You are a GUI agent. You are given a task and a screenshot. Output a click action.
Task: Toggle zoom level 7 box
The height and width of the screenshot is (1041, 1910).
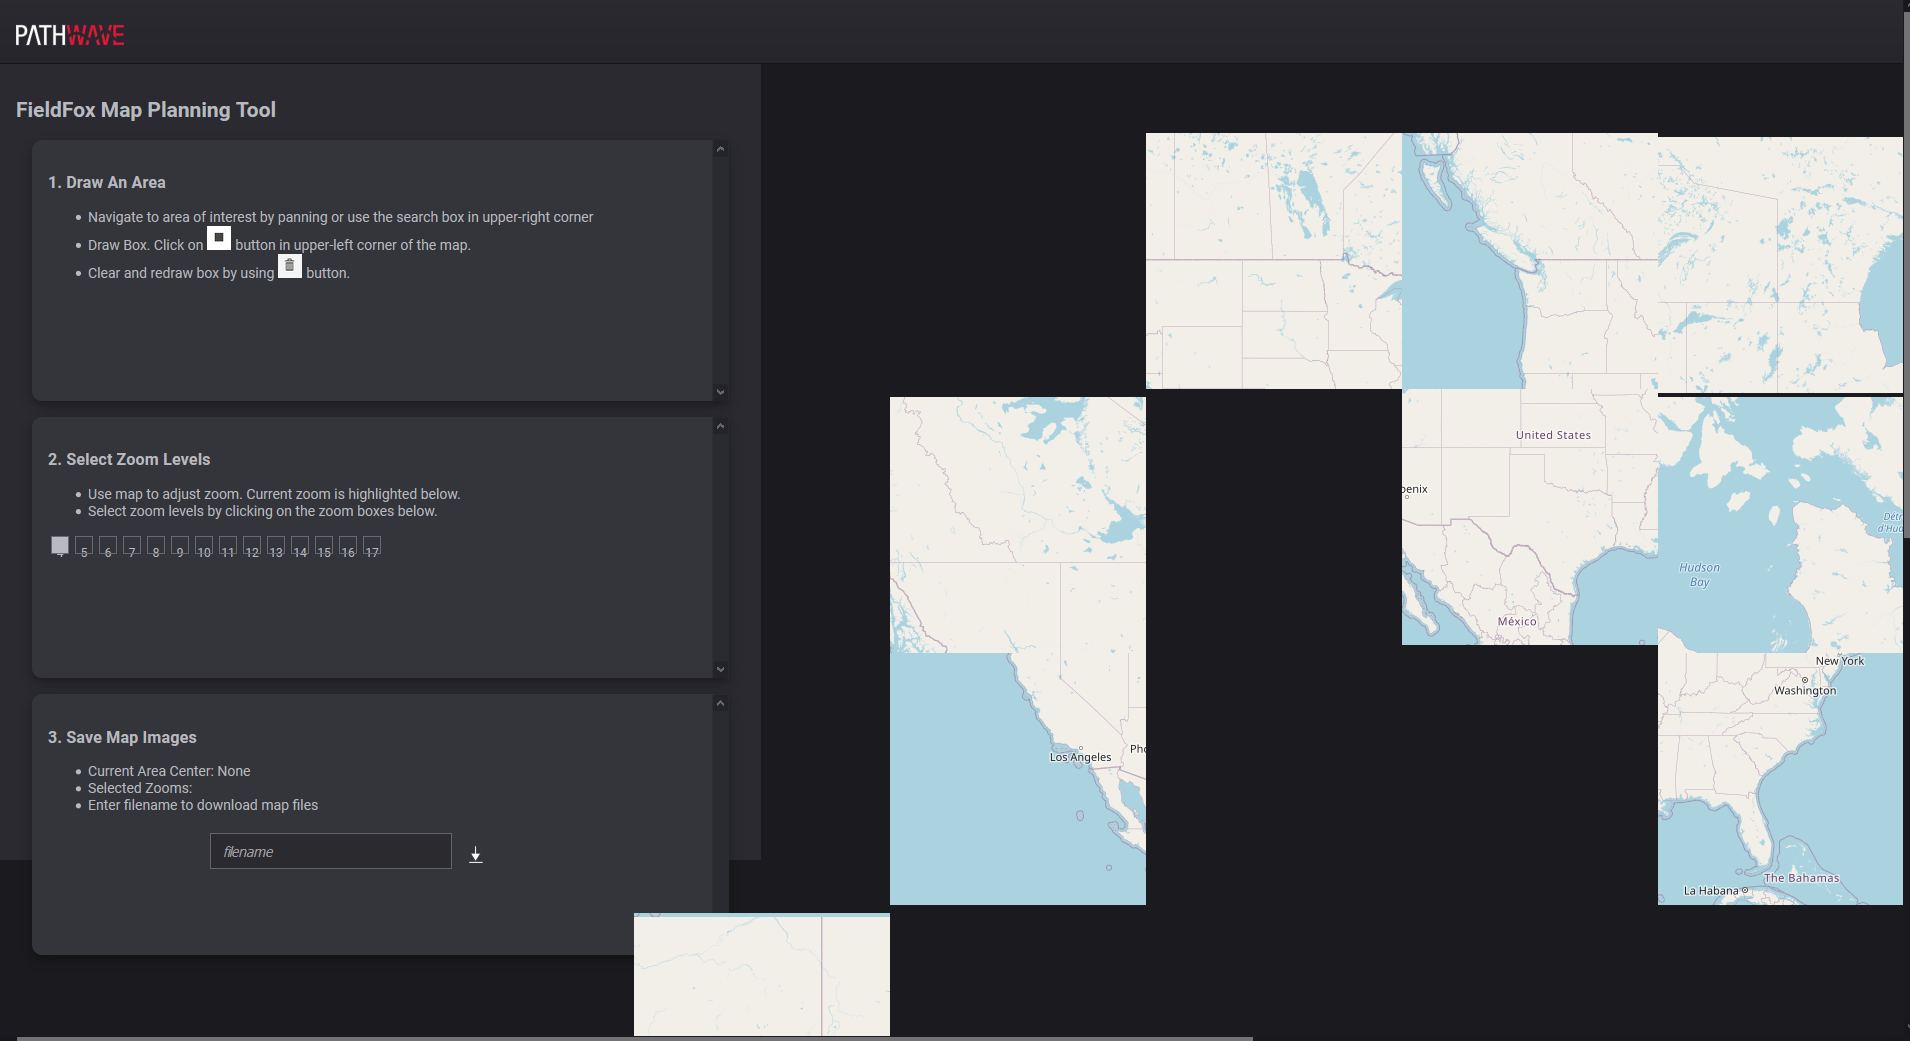tap(132, 547)
